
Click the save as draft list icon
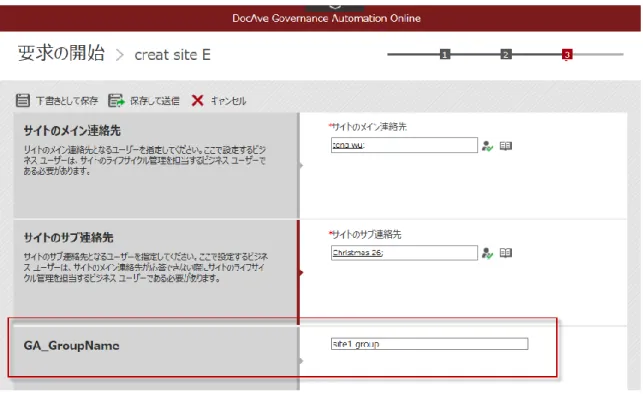tap(23, 100)
